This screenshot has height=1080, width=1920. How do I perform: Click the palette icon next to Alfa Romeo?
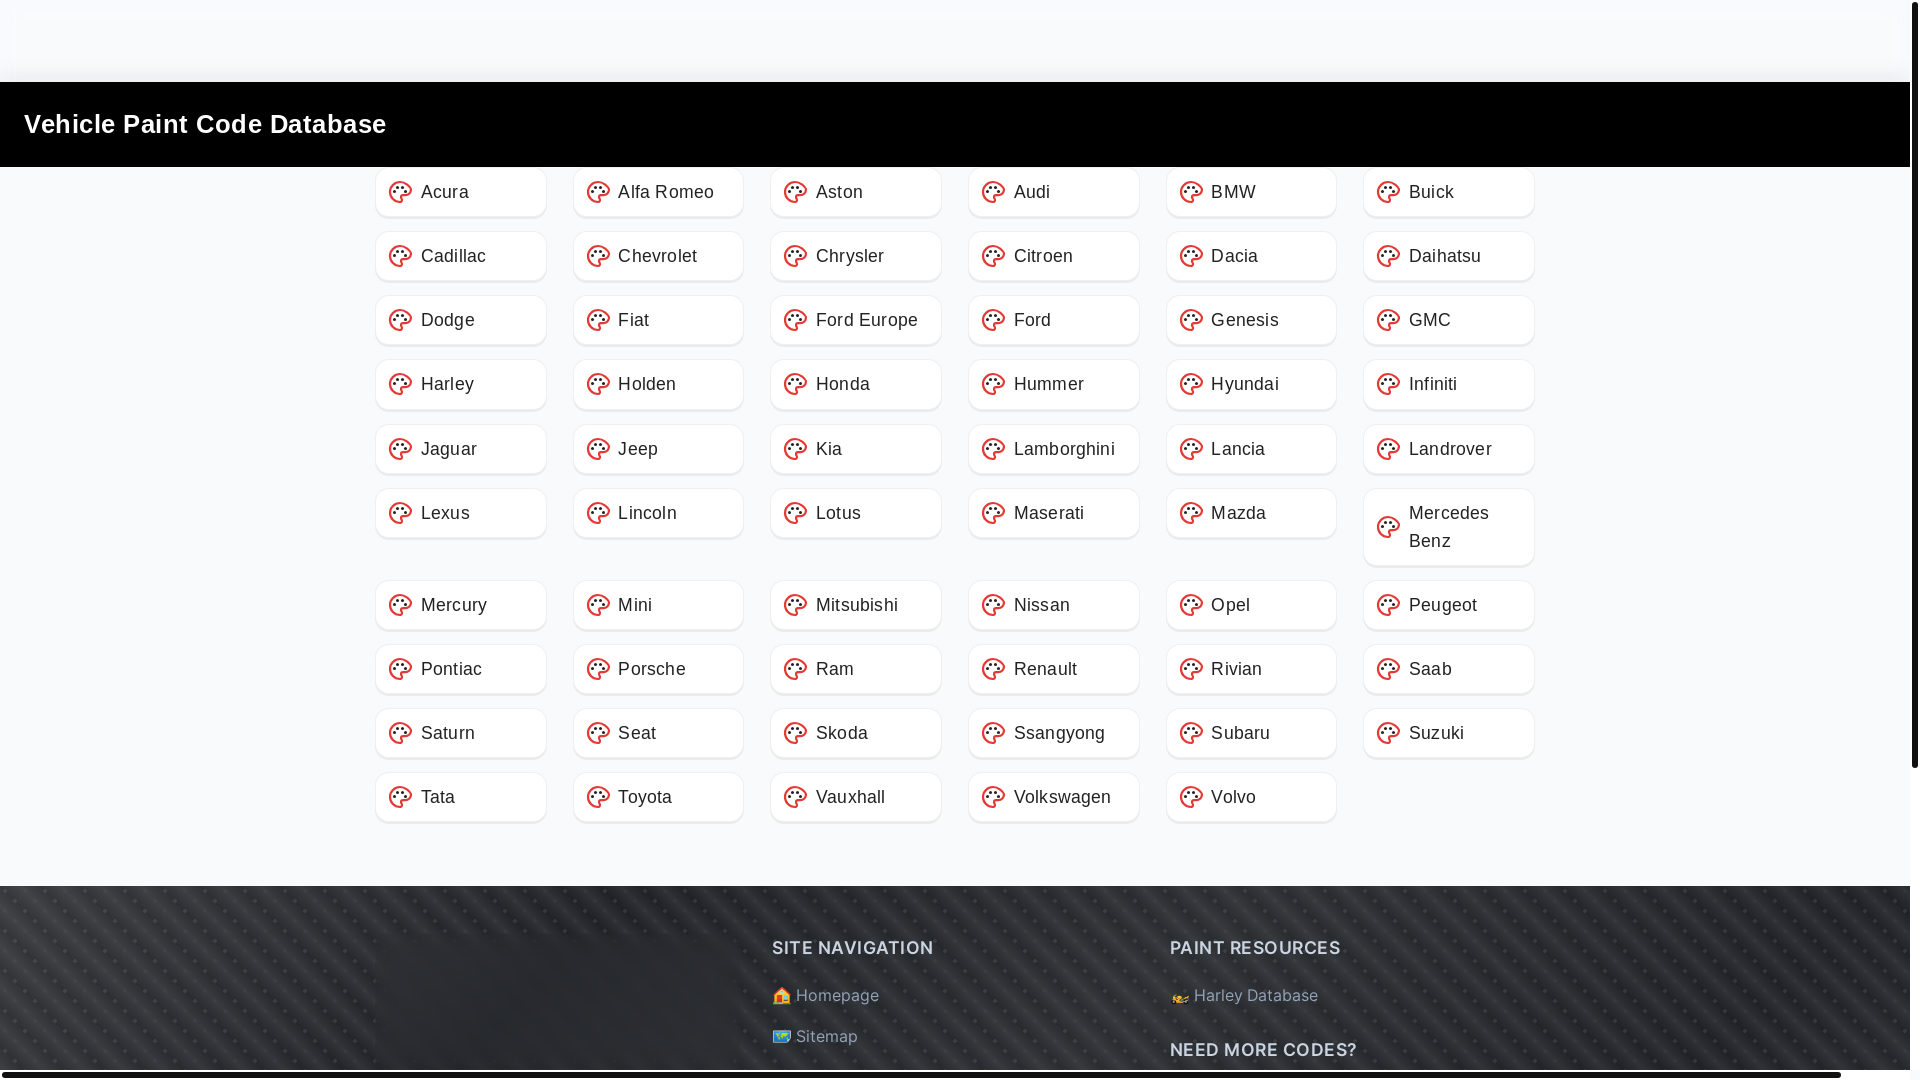point(598,192)
